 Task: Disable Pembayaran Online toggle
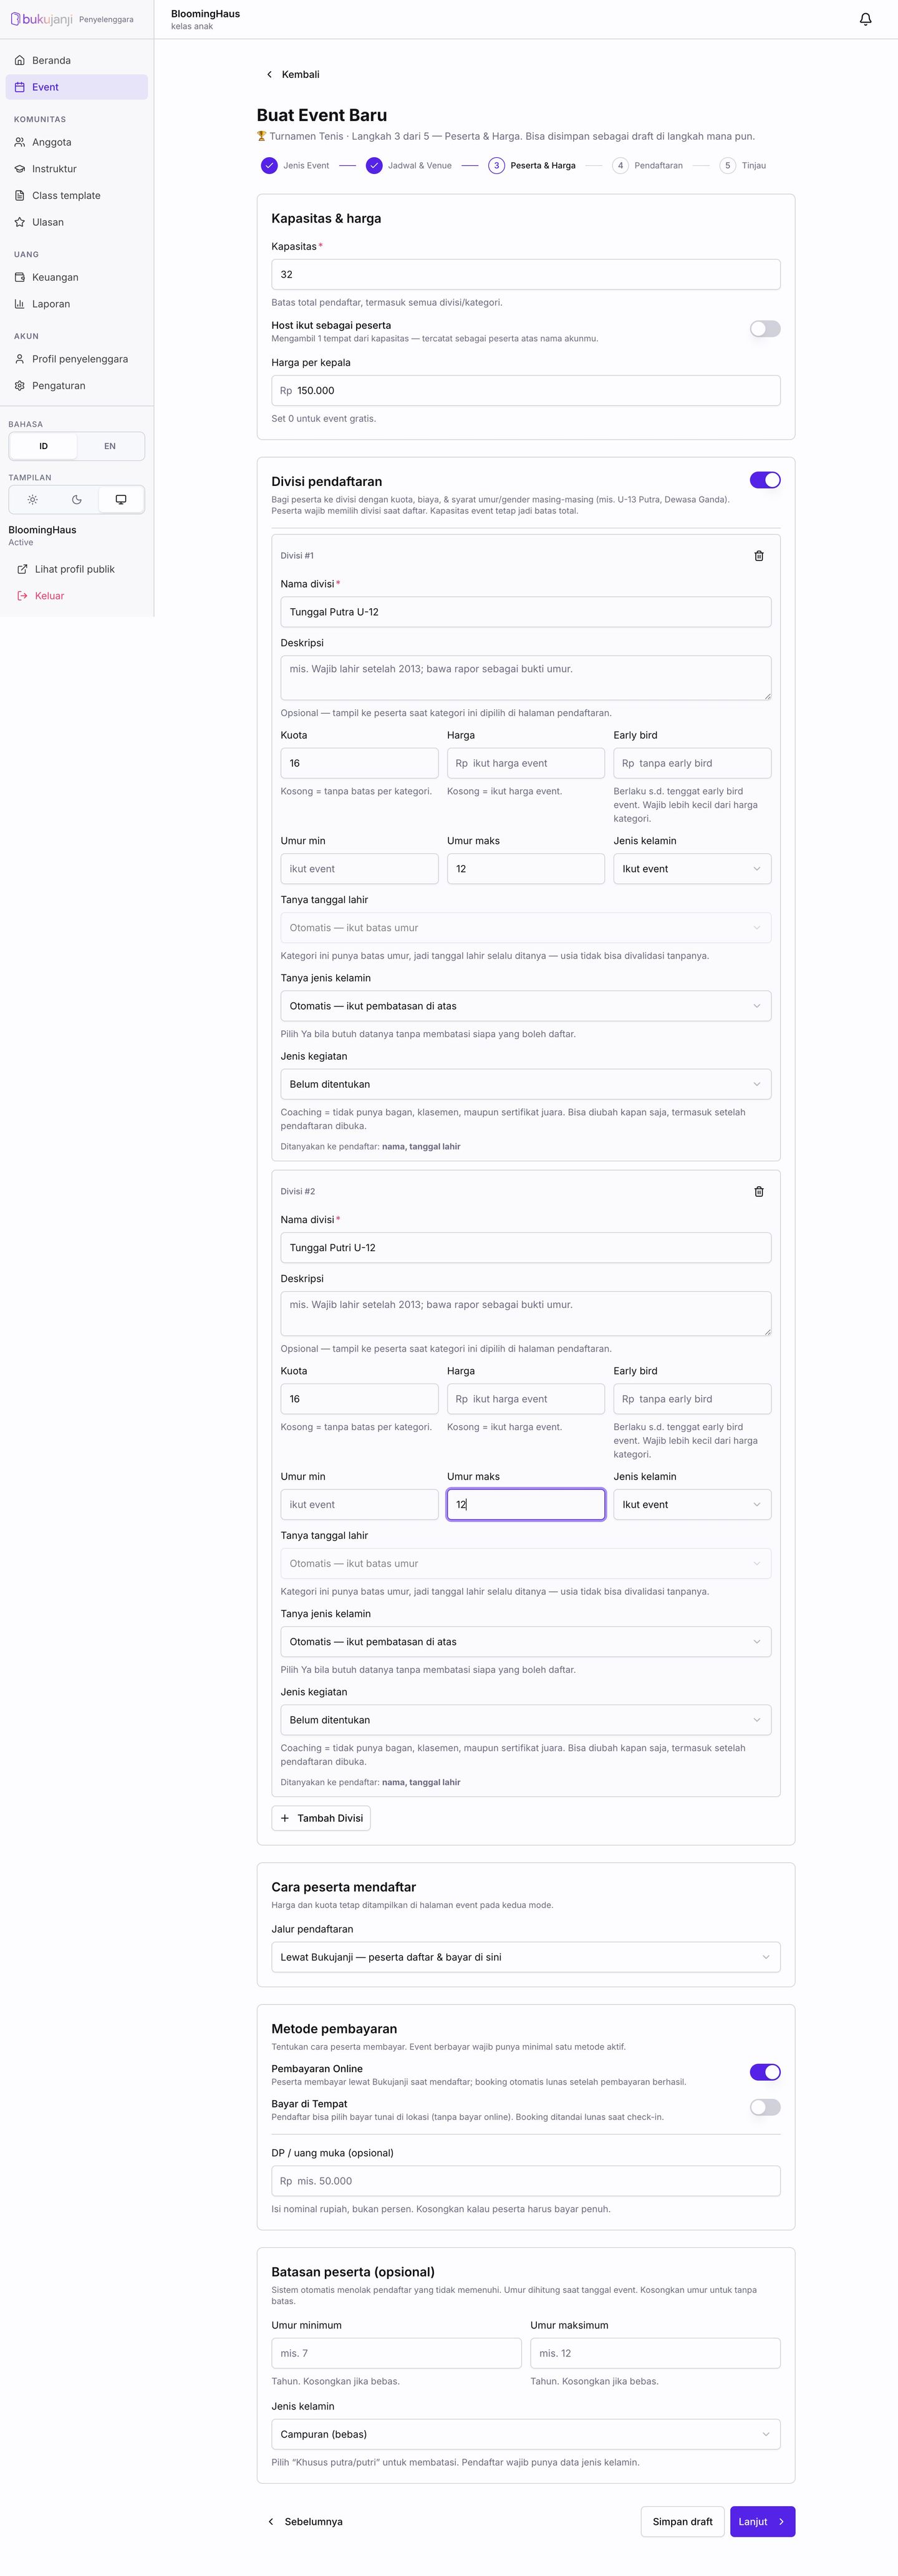coord(765,2072)
